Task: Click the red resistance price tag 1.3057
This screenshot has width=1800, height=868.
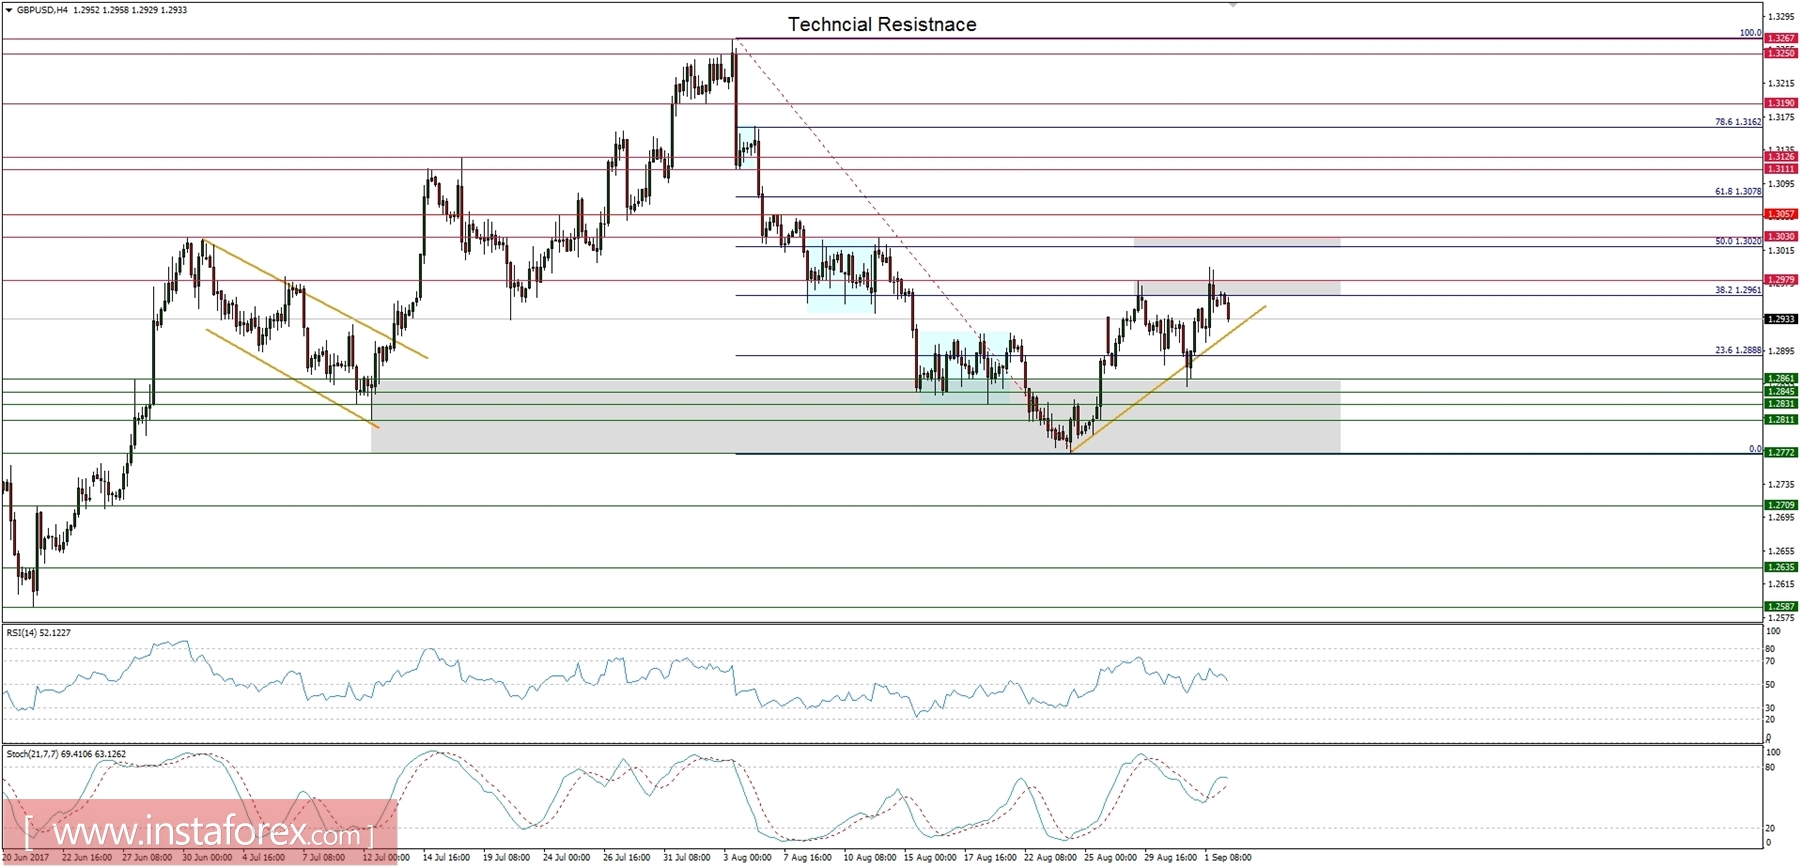Action: 1781,214
